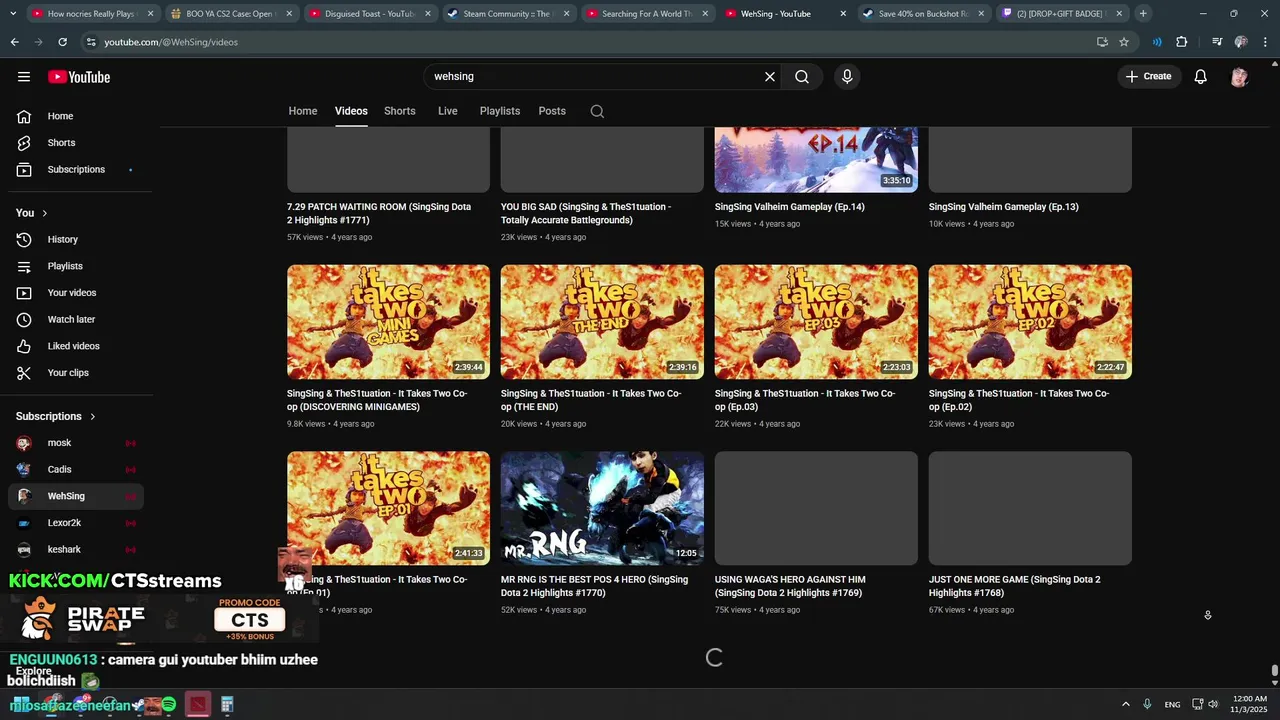Open It Takes Two THE END thumbnail
The width and height of the screenshot is (1280, 720).
pos(602,321)
